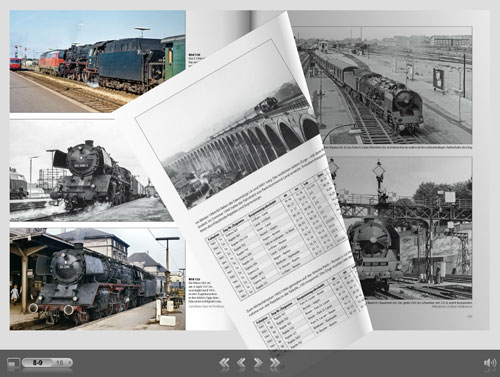Go to the next page
Screen dimensions: 500x377
click(x=258, y=362)
